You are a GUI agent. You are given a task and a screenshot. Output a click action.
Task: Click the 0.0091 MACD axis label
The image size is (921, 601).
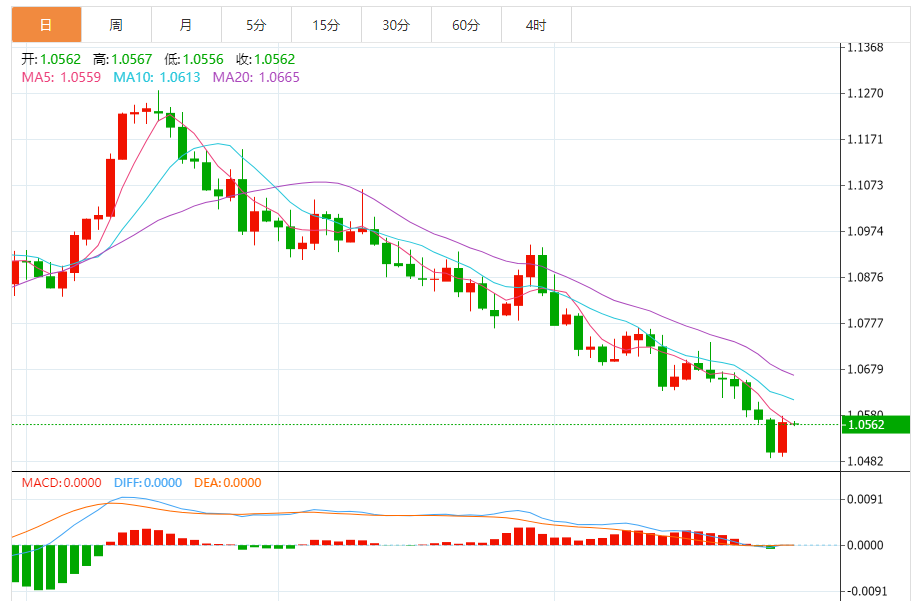coord(865,499)
